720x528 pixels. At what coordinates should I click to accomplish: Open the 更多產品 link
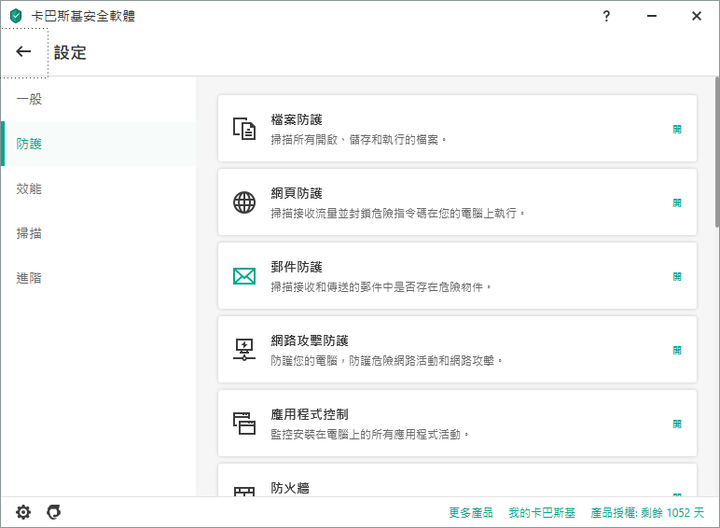tap(471, 512)
